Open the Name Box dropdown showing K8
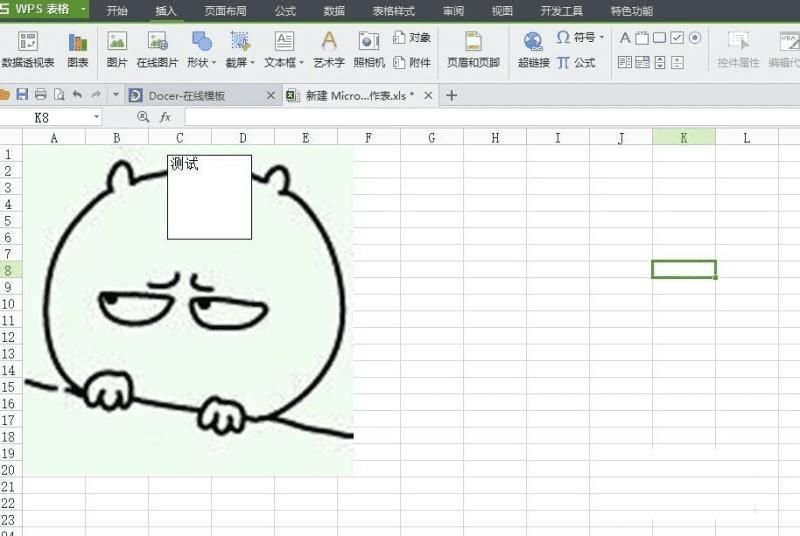800x536 pixels. [x=96, y=117]
